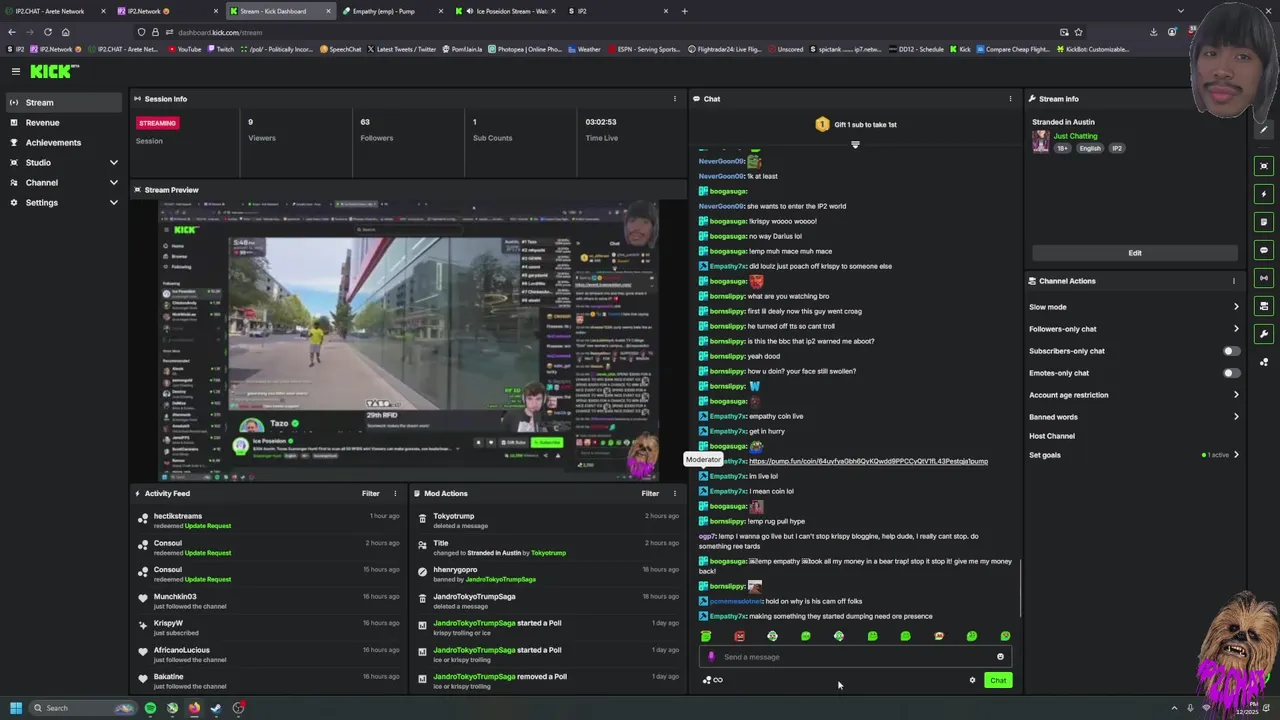The width and height of the screenshot is (1280, 720).
Task: Click the rewards dots icon in right rail
Action: 1264,362
